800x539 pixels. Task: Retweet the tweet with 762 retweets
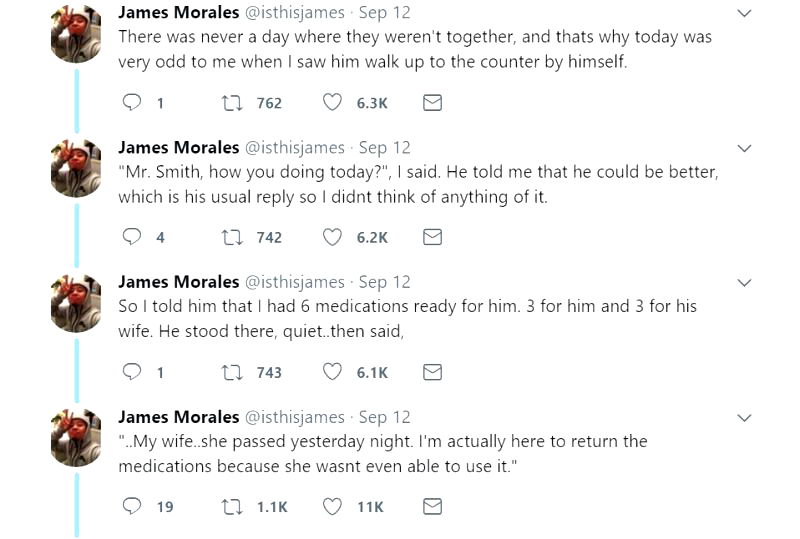click(233, 102)
